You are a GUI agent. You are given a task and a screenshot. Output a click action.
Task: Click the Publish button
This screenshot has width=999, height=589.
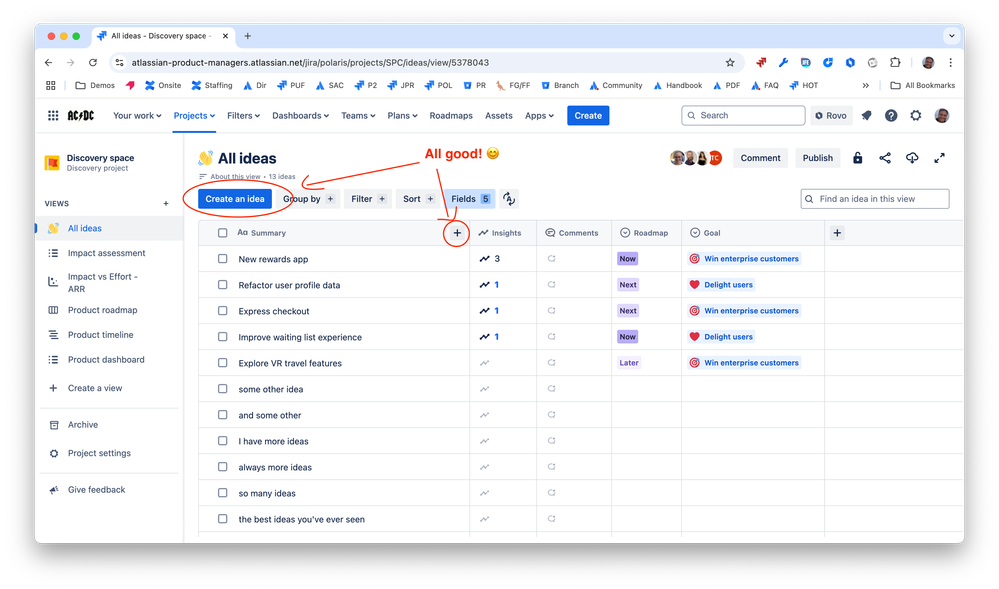(x=817, y=158)
